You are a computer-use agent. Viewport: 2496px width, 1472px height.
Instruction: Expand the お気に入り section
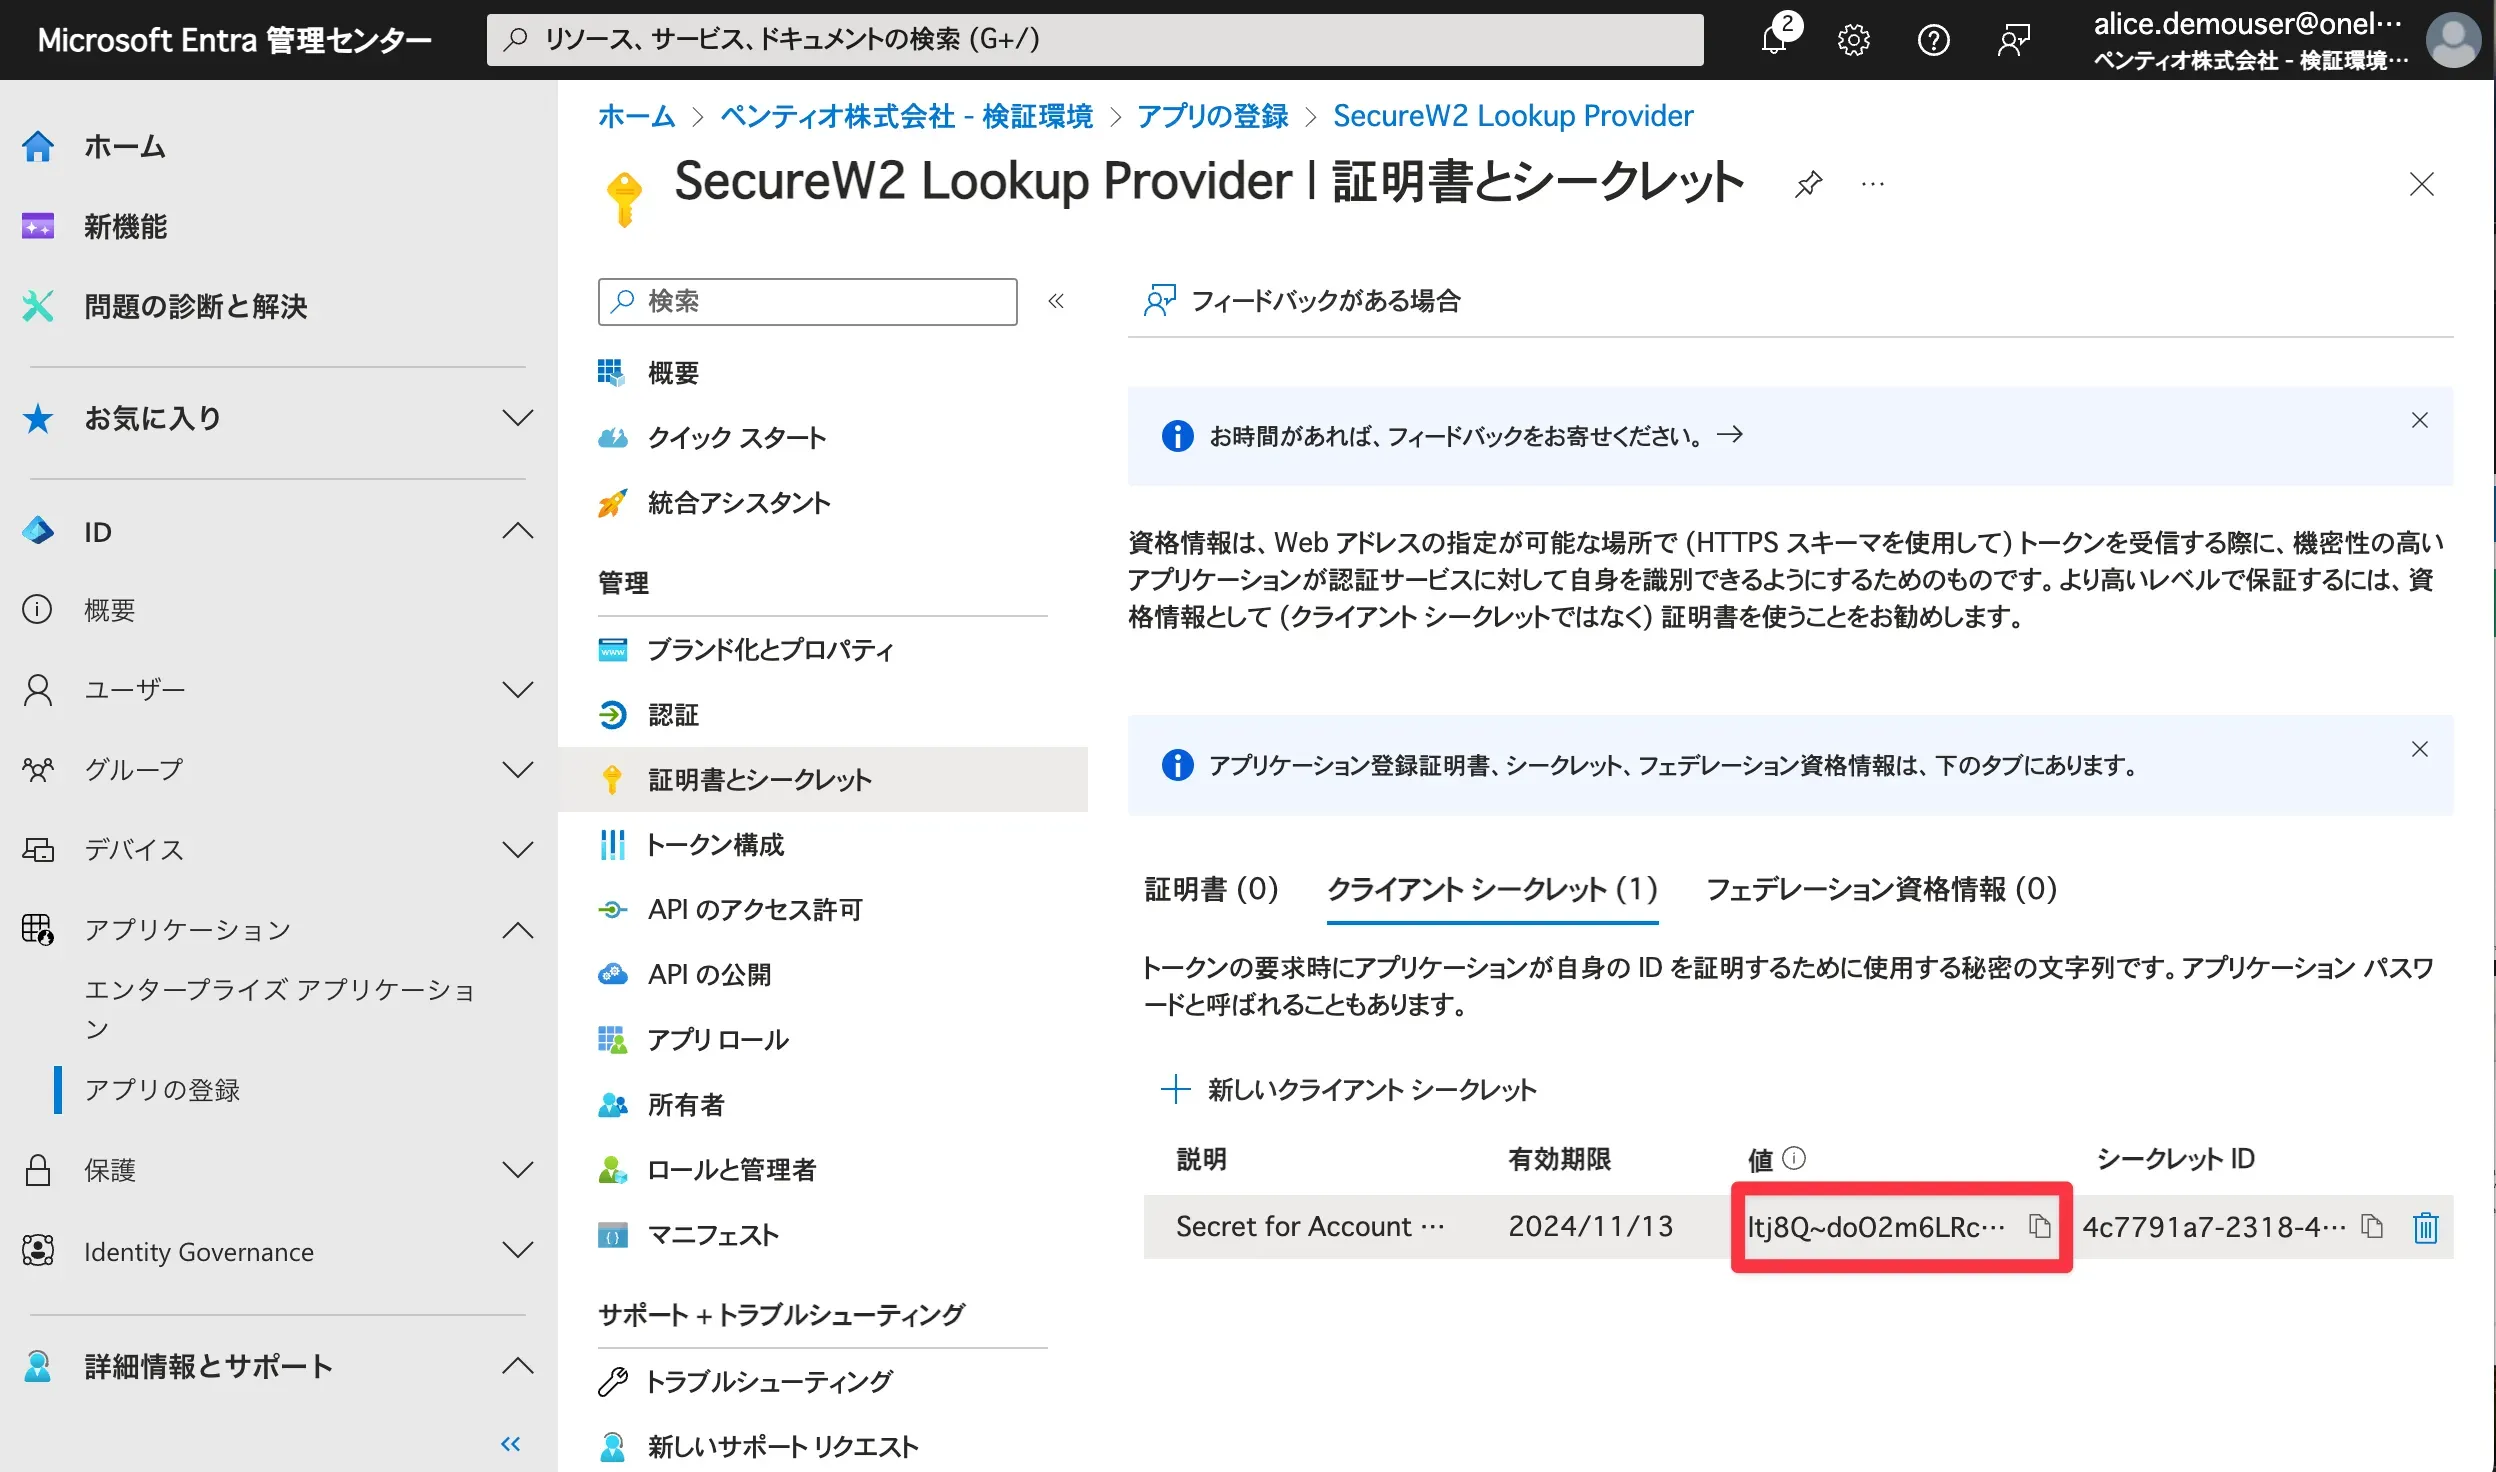[x=517, y=418]
